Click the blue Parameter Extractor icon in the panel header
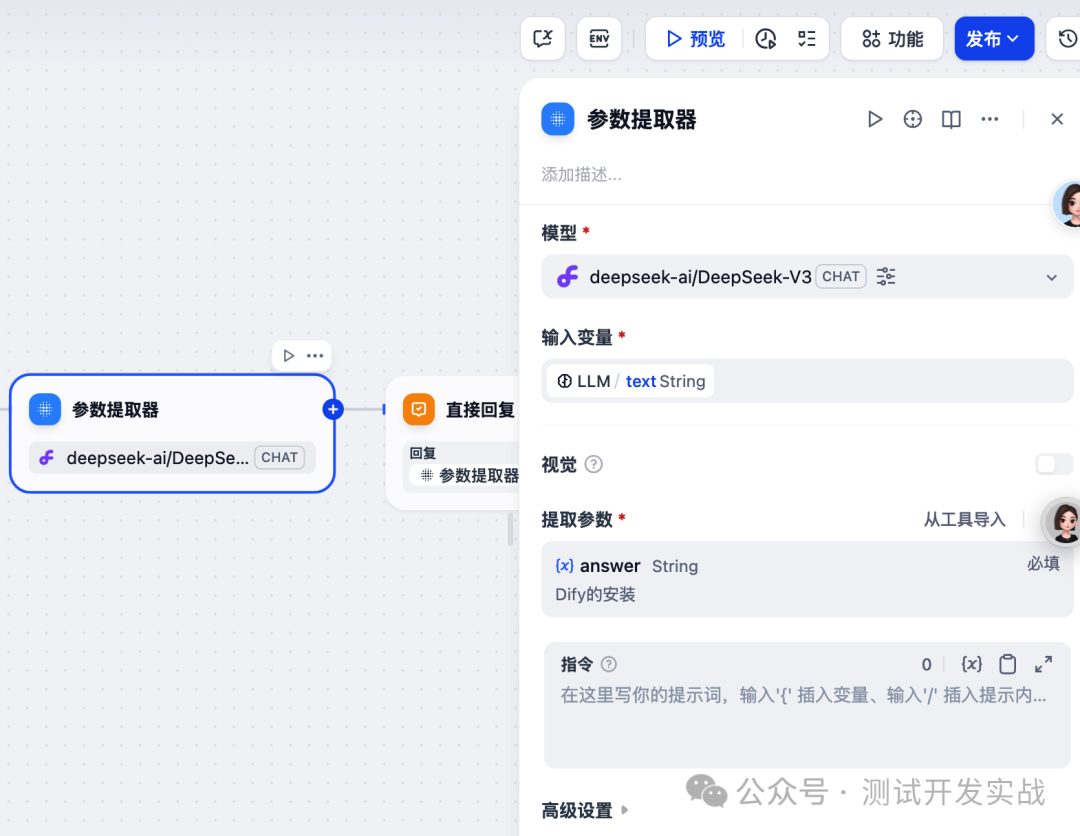Image resolution: width=1080 pixels, height=836 pixels. [x=558, y=119]
